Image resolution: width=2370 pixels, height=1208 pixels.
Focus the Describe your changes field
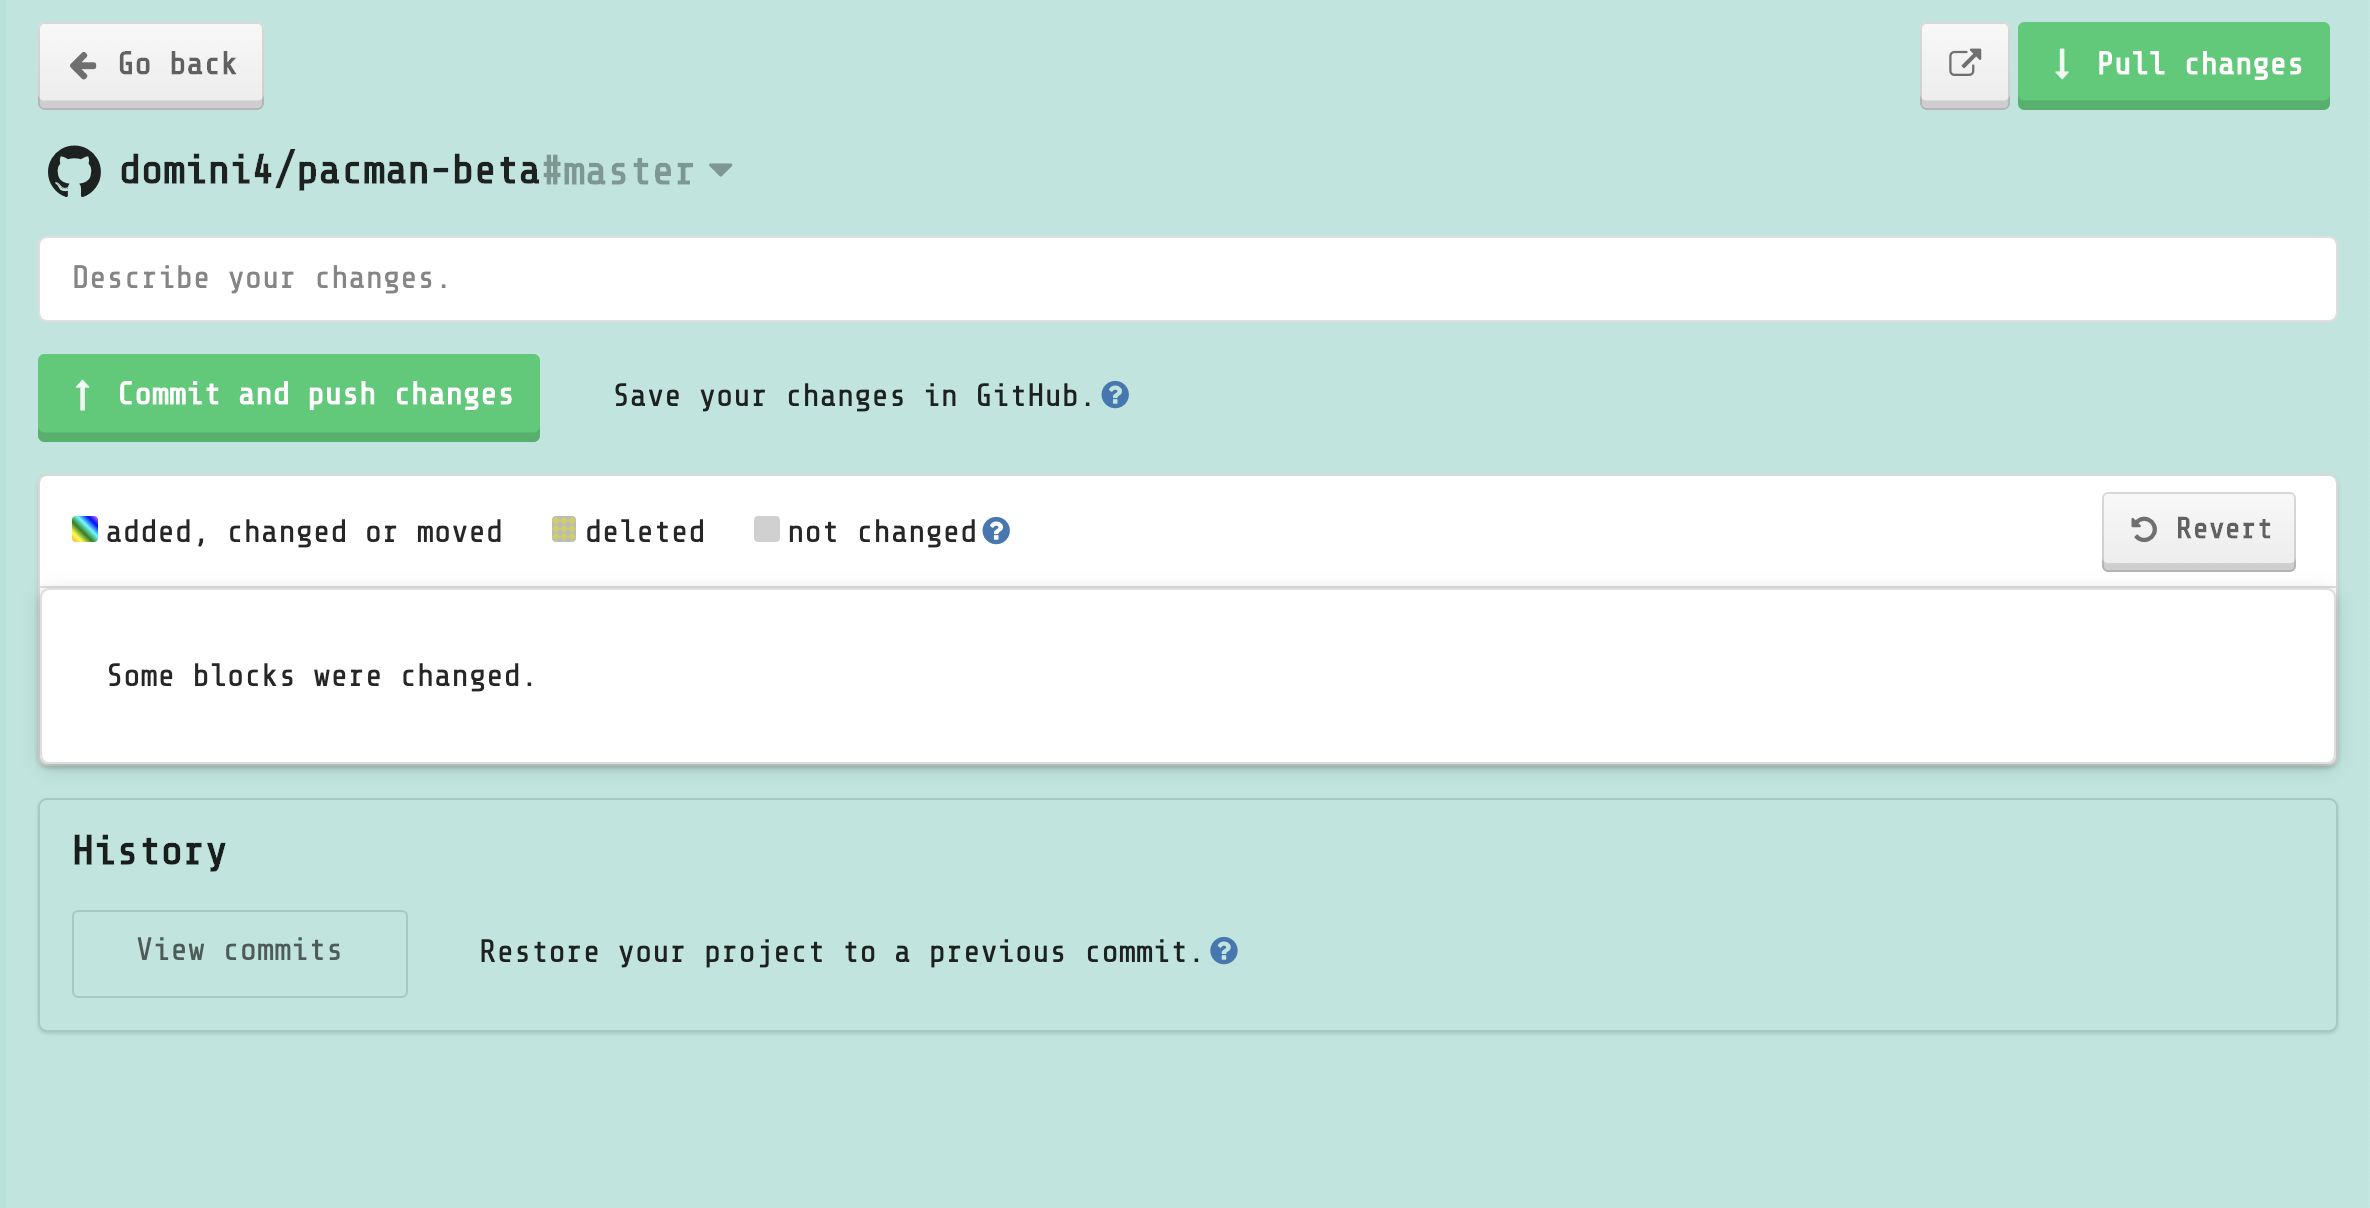pyautogui.click(x=1187, y=279)
